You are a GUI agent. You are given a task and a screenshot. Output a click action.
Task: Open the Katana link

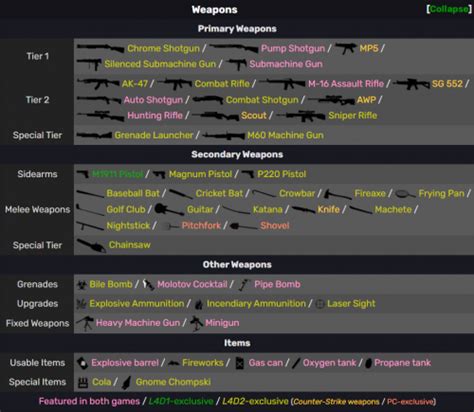pyautogui.click(x=267, y=210)
